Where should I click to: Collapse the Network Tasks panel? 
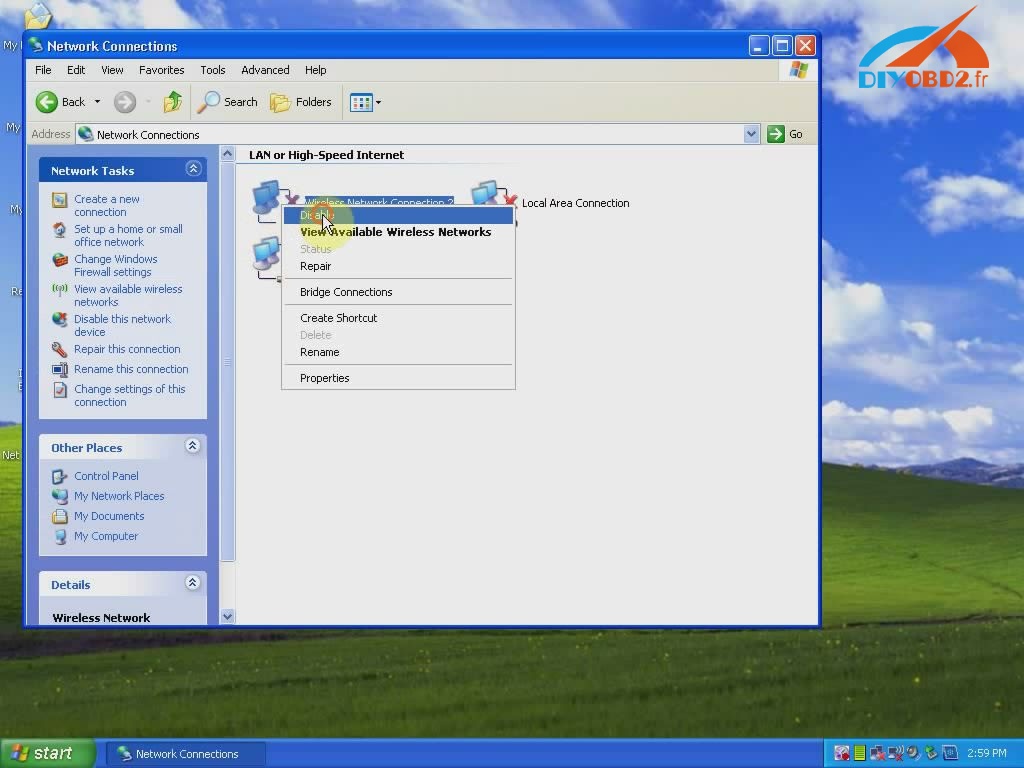pyautogui.click(x=192, y=169)
